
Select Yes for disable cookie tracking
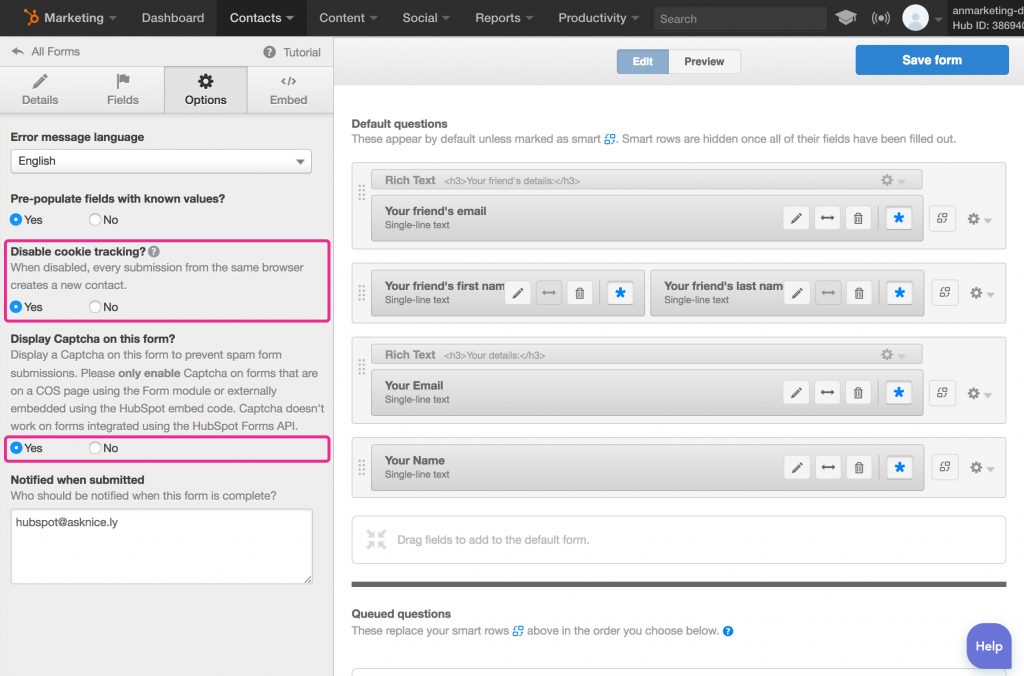16,307
